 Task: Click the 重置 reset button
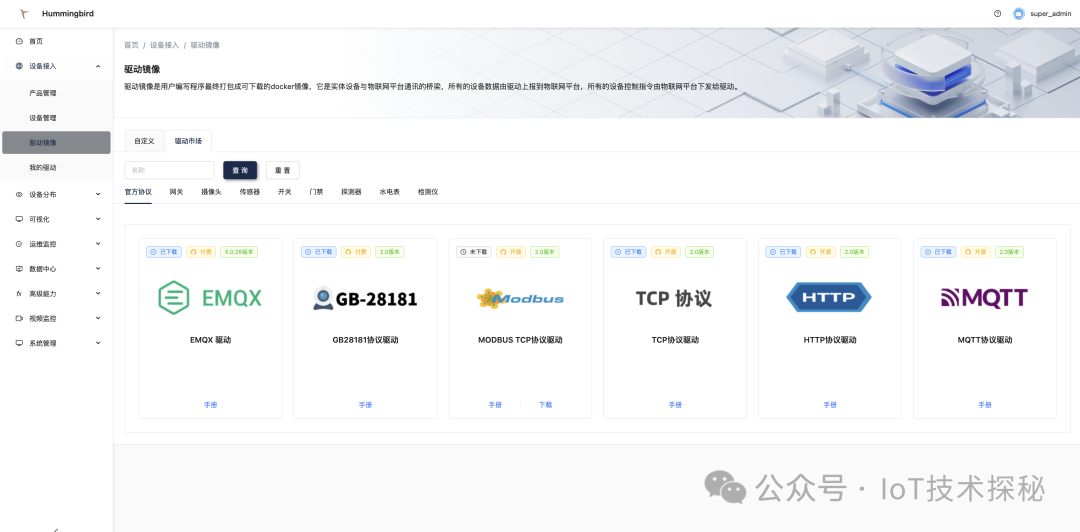[282, 170]
